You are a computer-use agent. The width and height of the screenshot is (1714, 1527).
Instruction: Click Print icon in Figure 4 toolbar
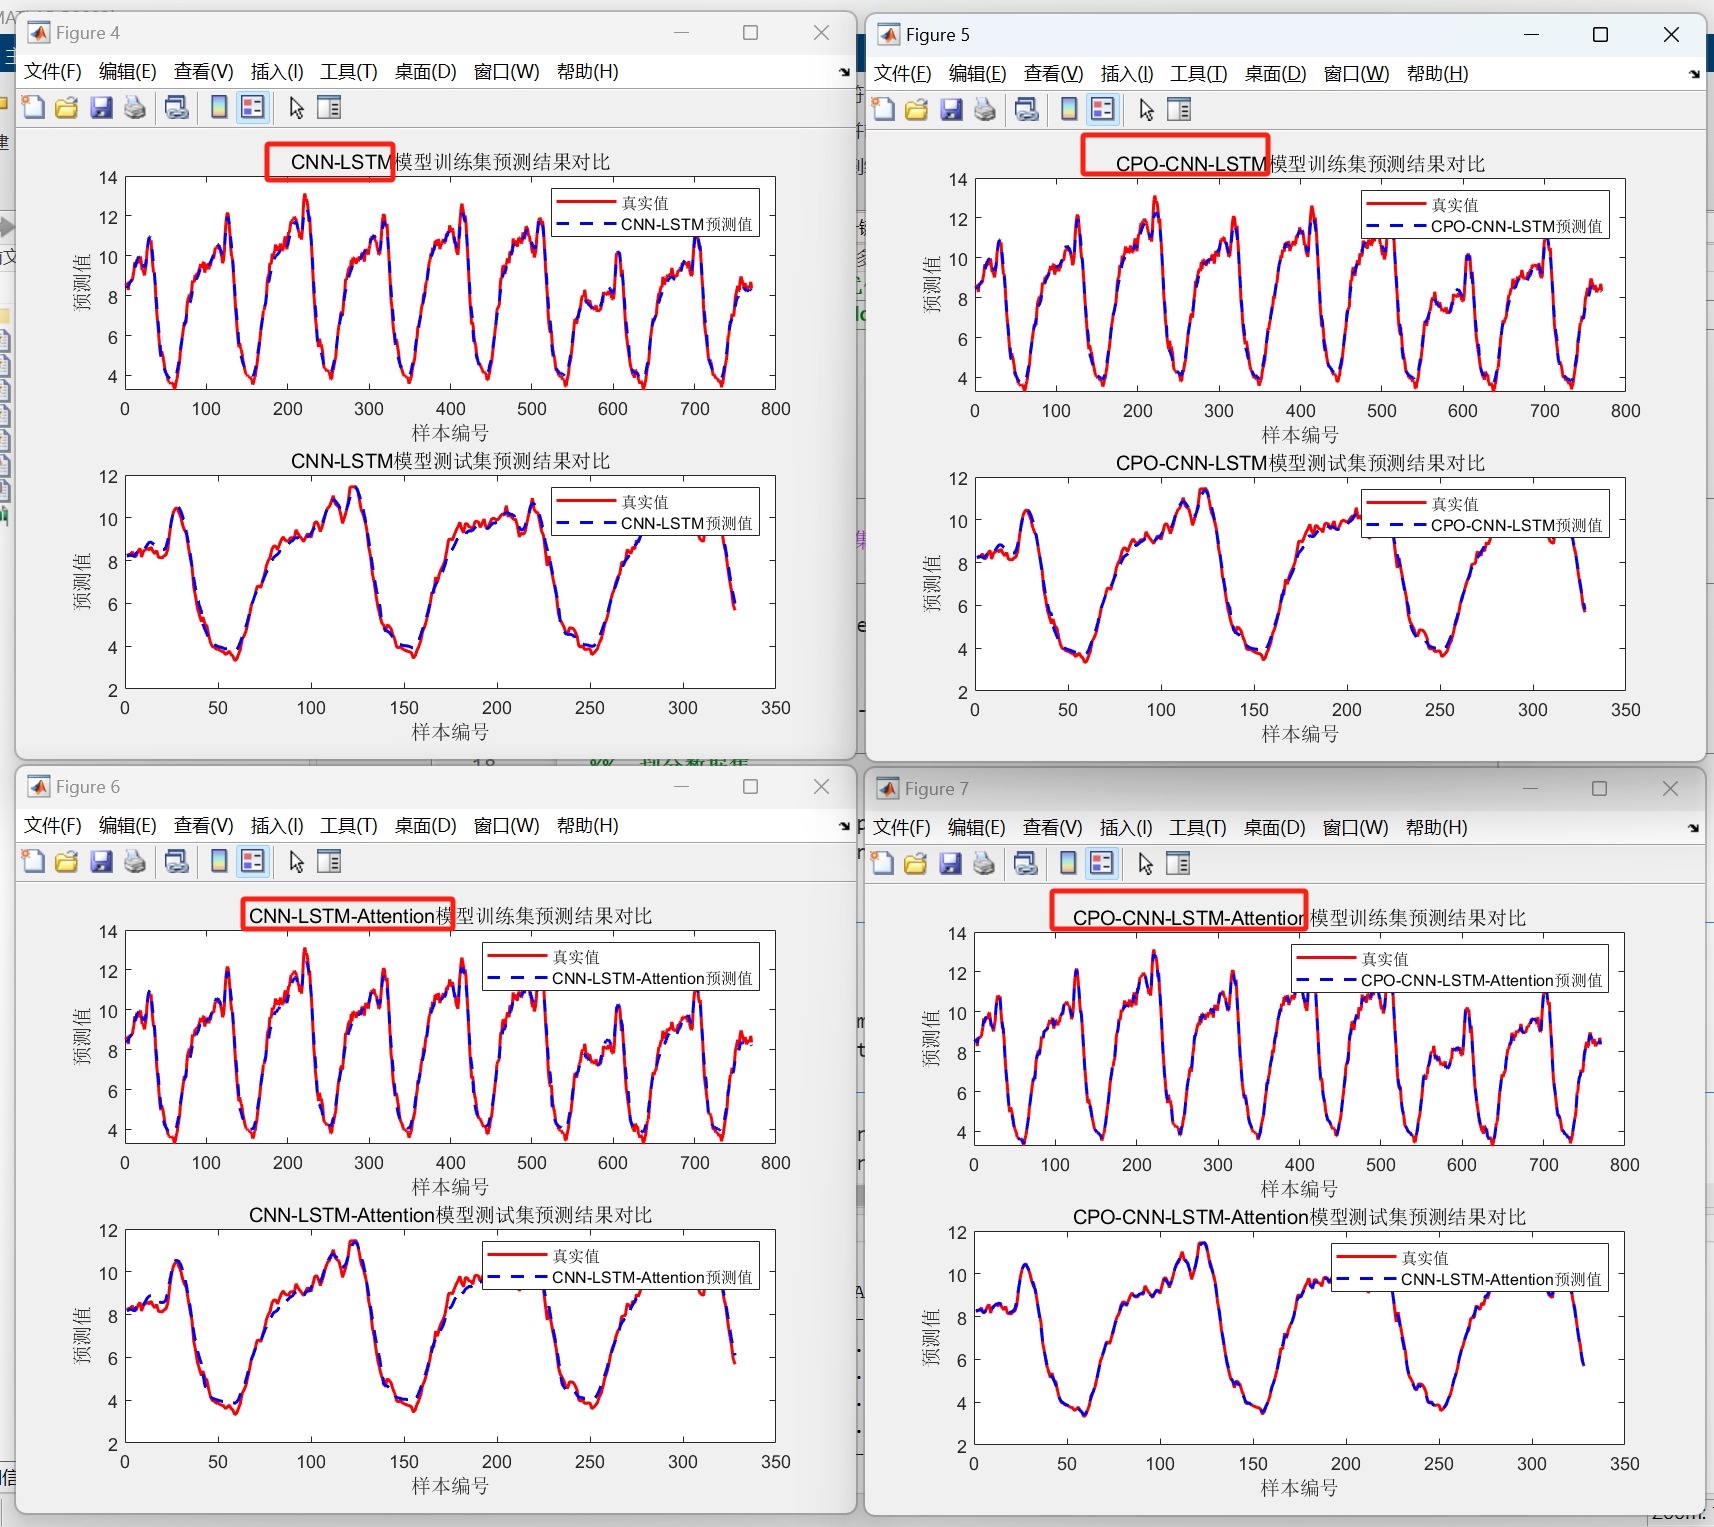coord(135,107)
